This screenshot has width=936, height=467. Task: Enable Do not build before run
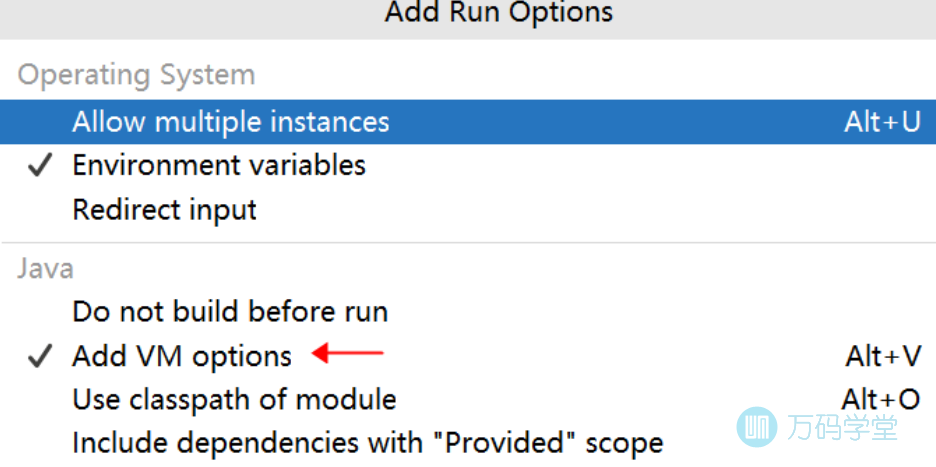(230, 312)
